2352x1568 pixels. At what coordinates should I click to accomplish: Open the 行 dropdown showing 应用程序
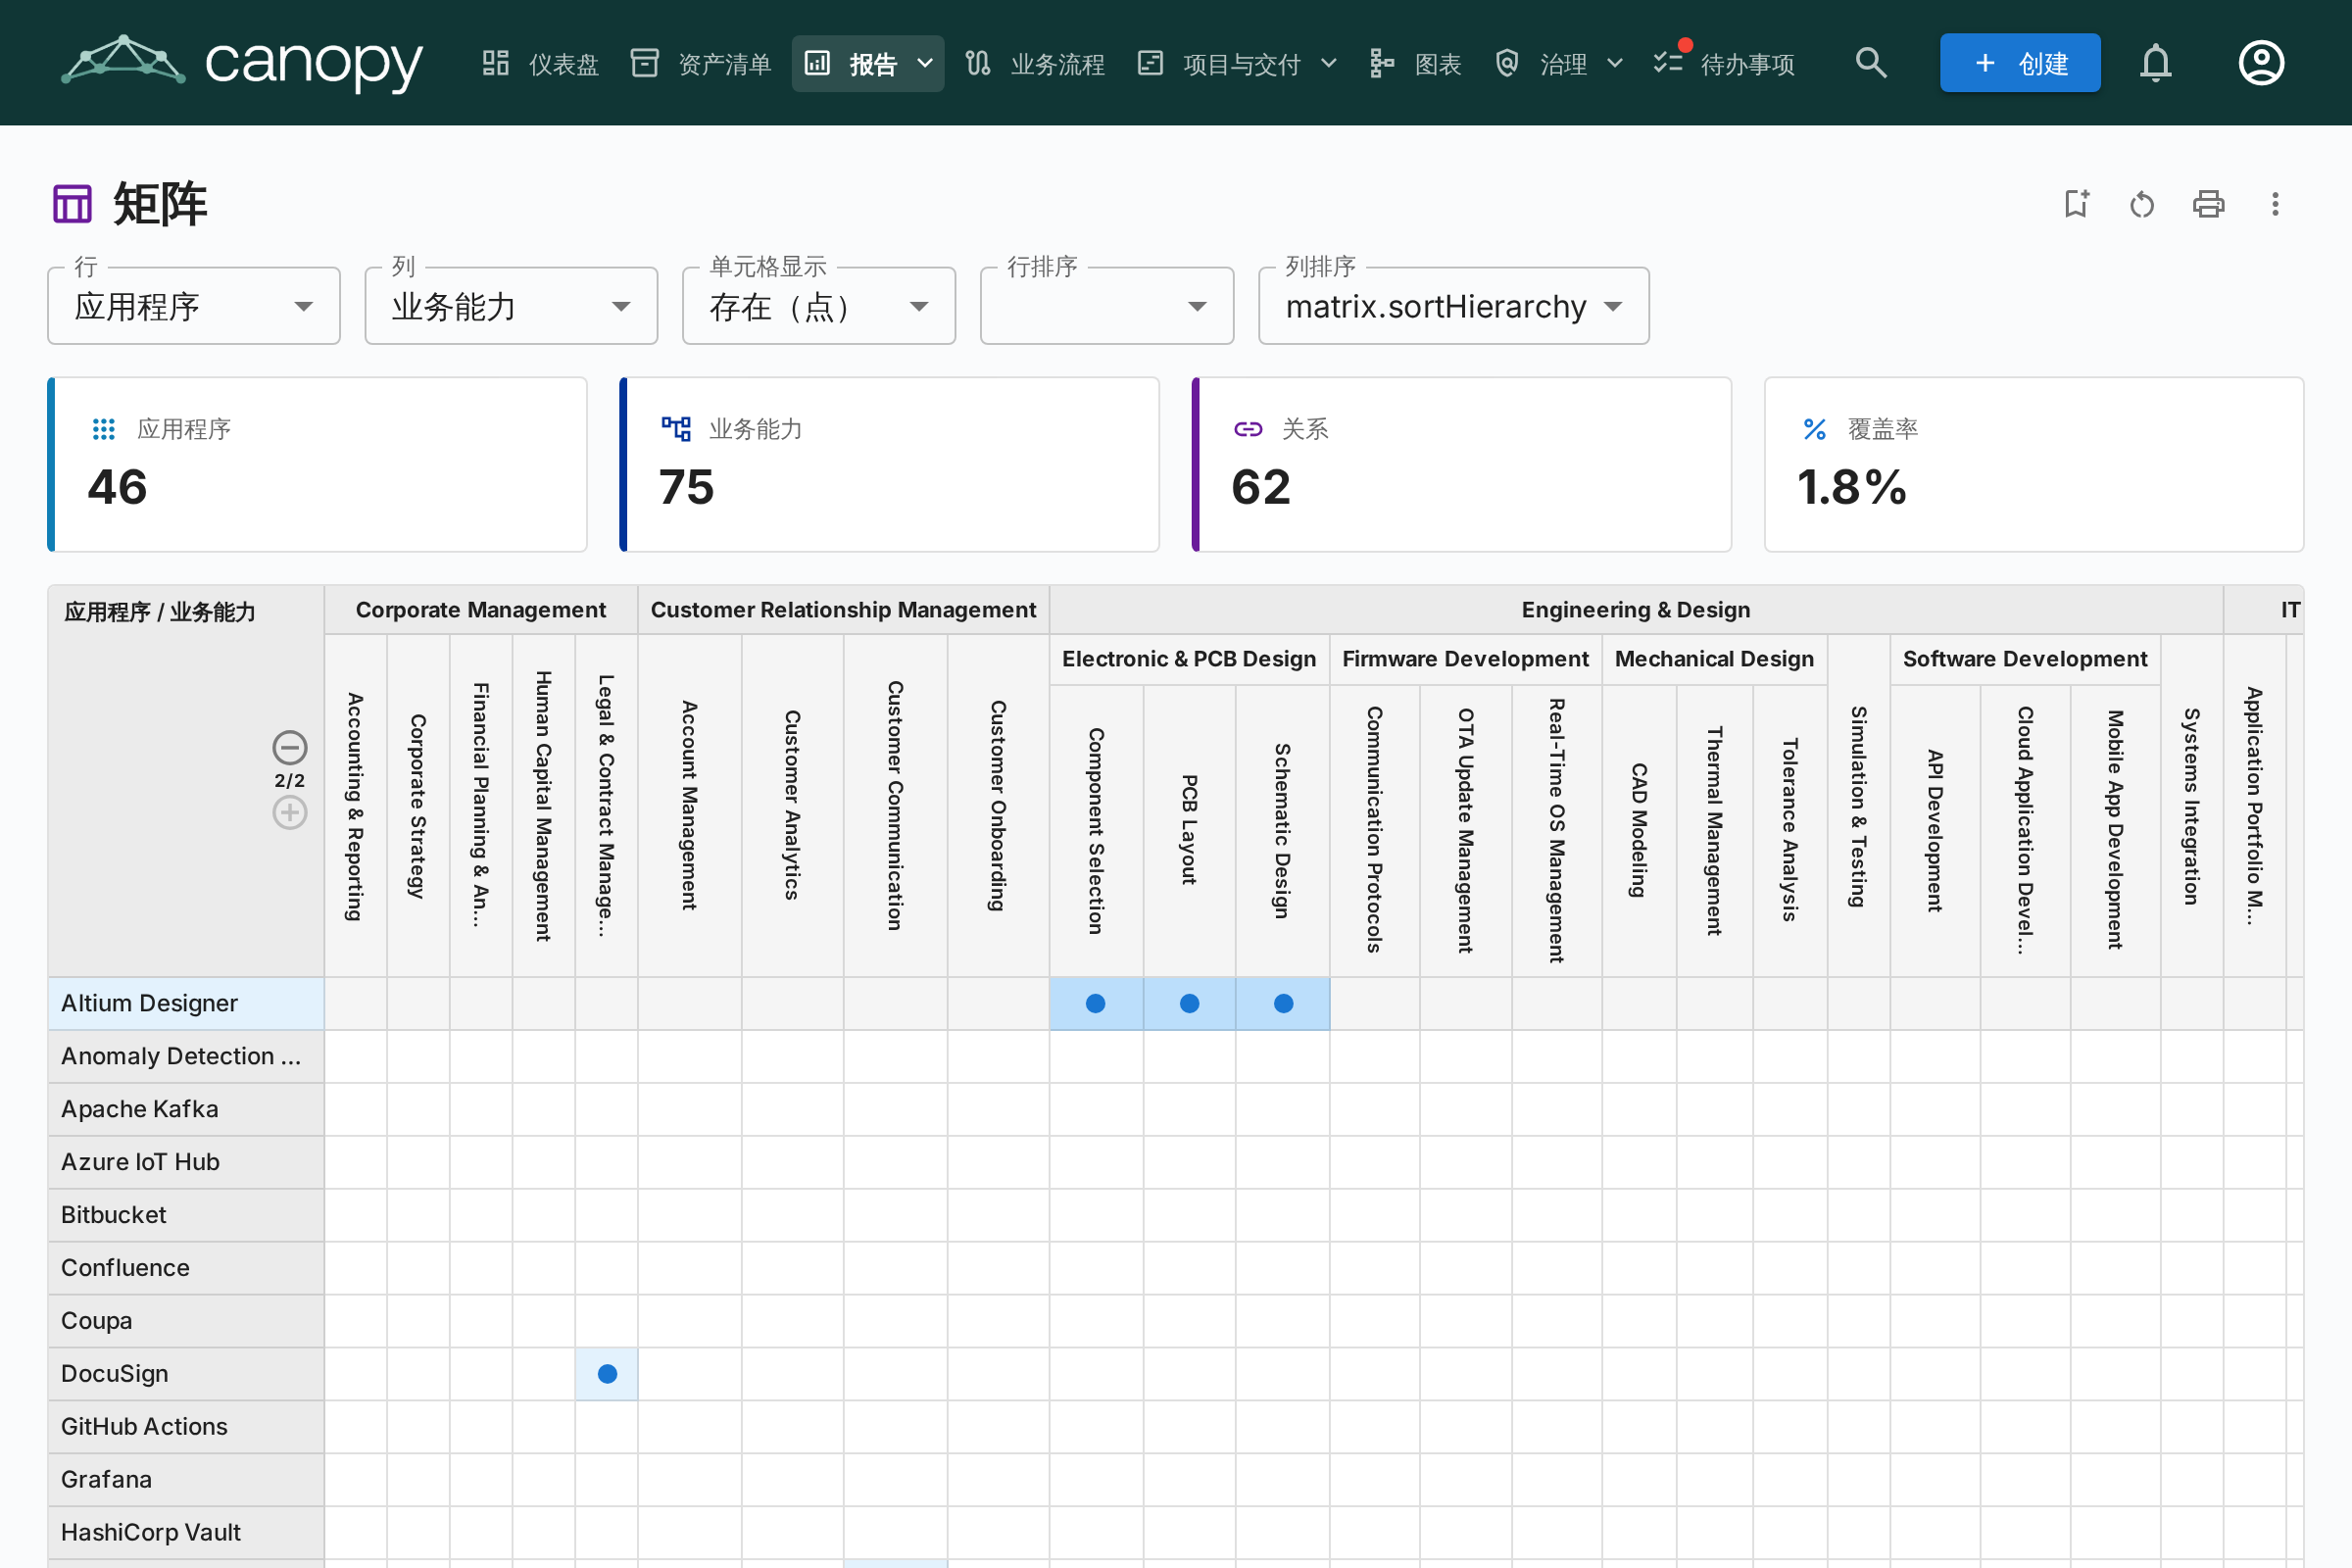[194, 306]
